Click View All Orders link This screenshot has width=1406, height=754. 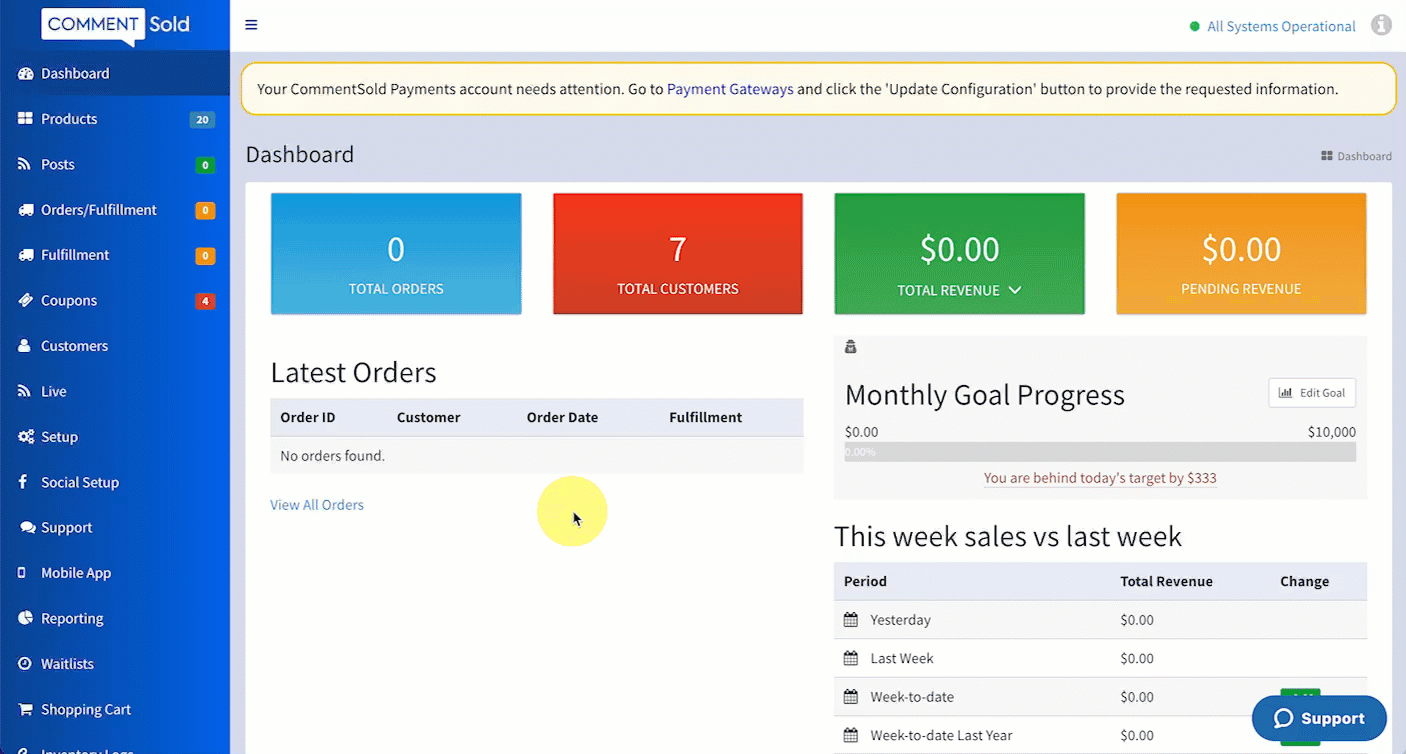tap(317, 505)
